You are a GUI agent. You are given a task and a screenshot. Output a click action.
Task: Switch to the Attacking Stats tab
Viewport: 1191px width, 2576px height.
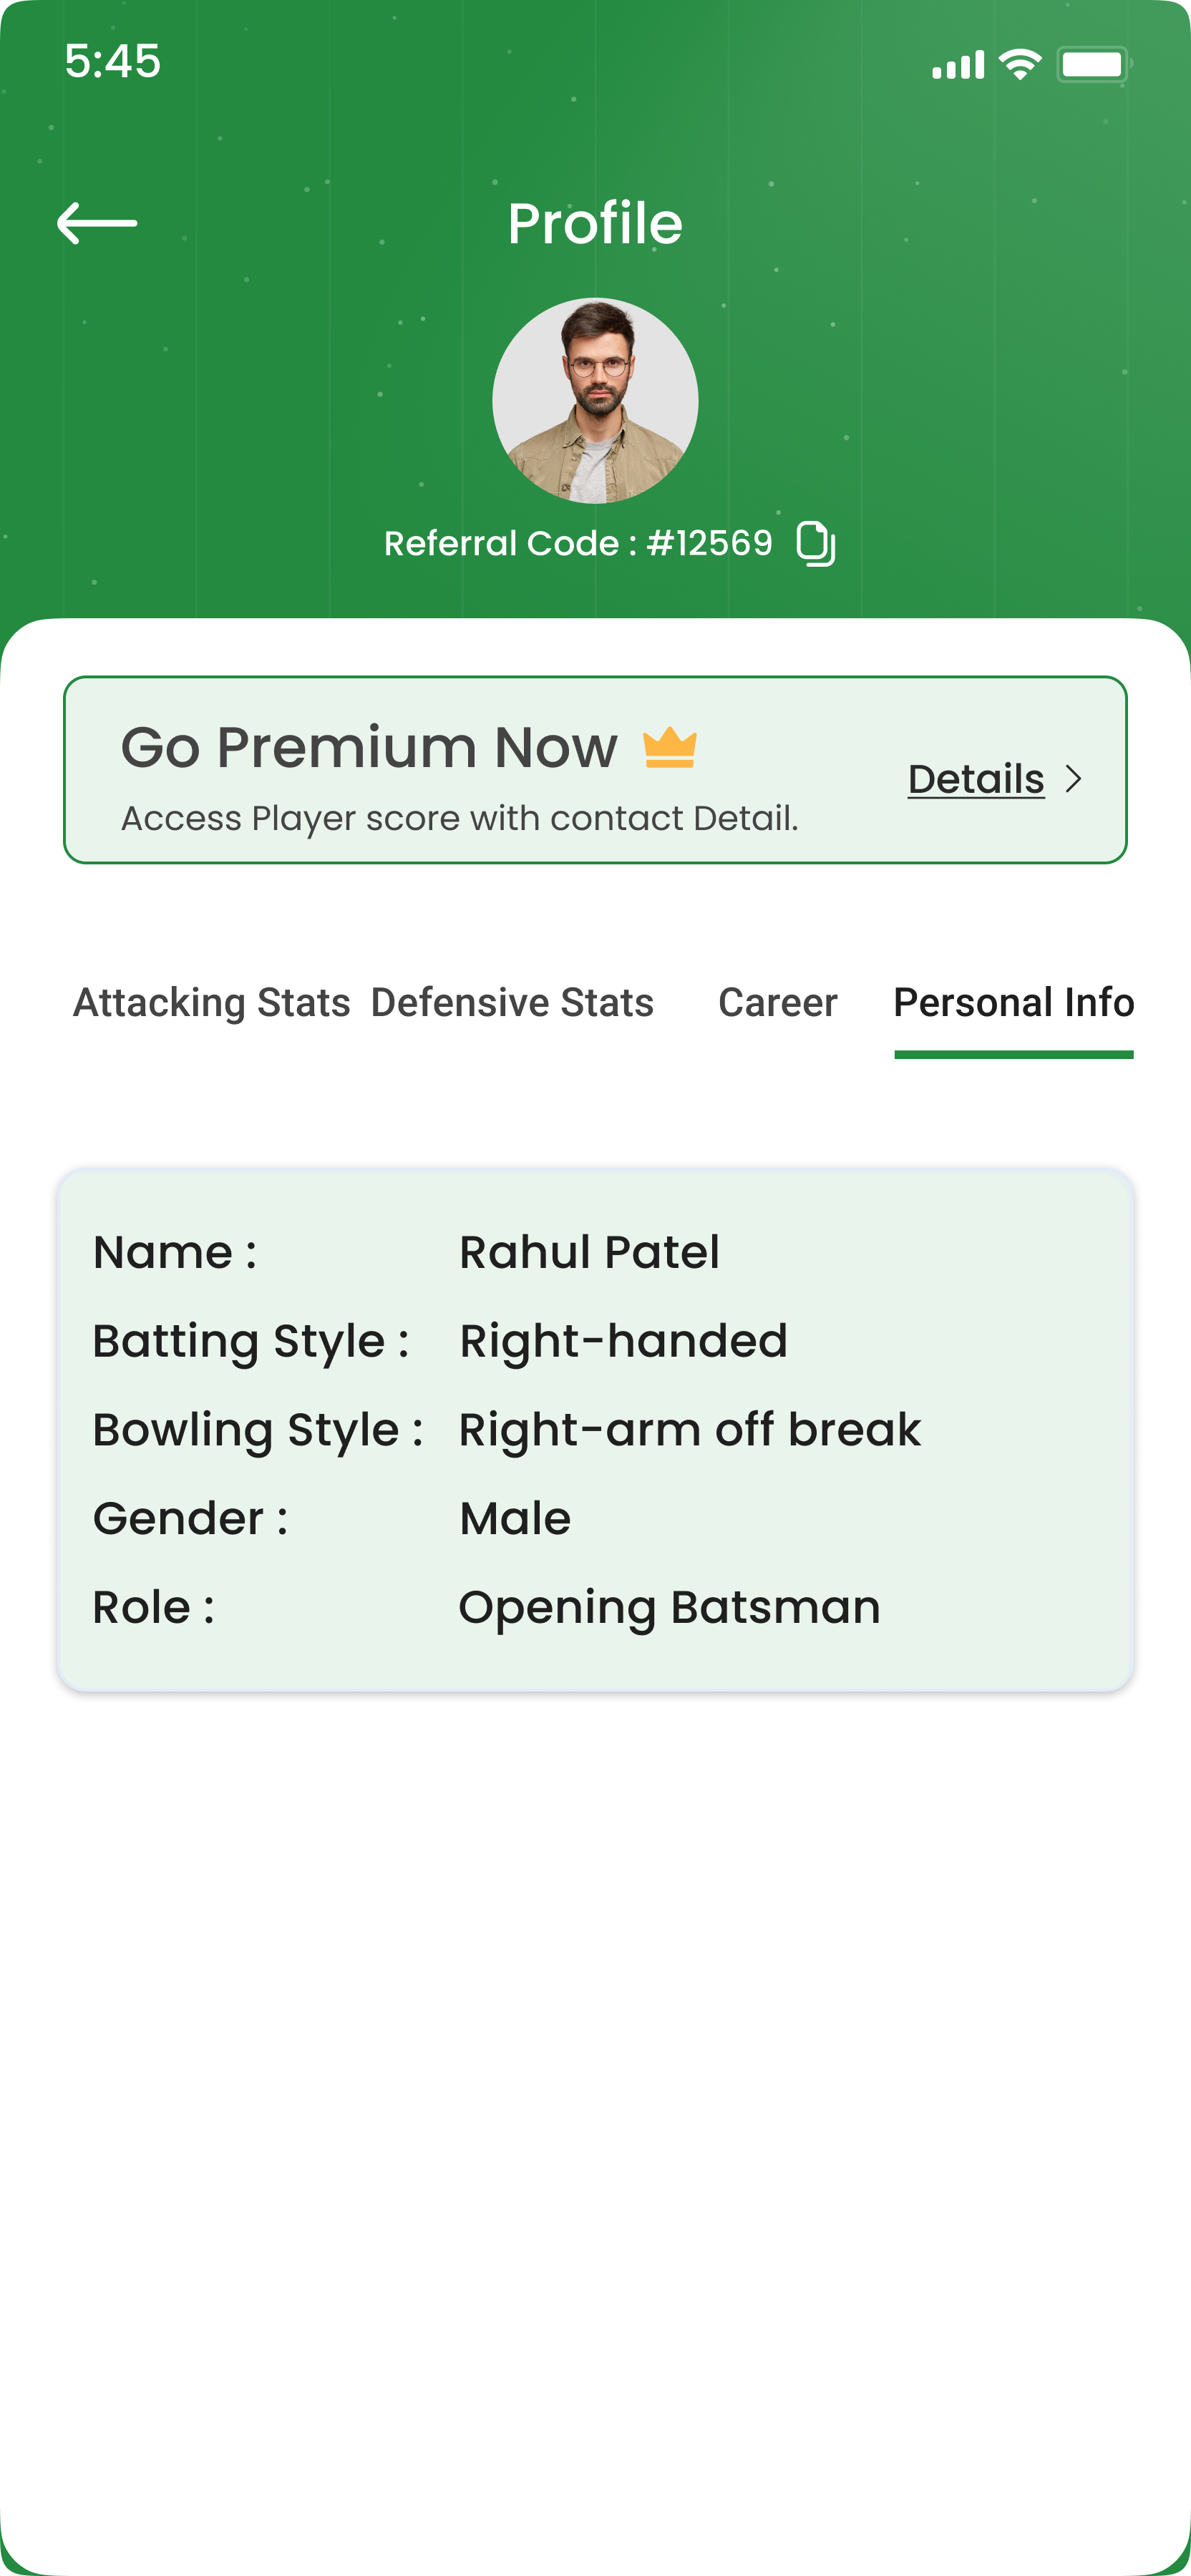pos(212,1002)
